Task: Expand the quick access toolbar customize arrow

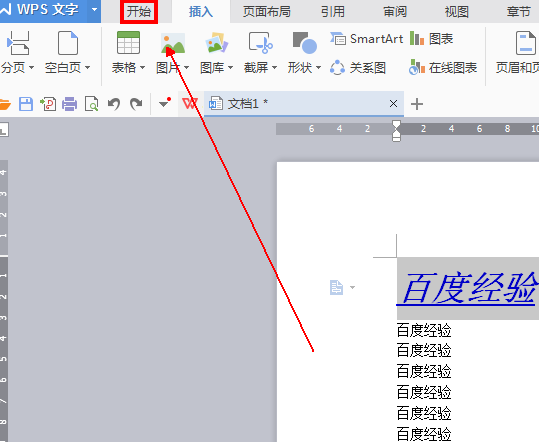Action: [165, 103]
